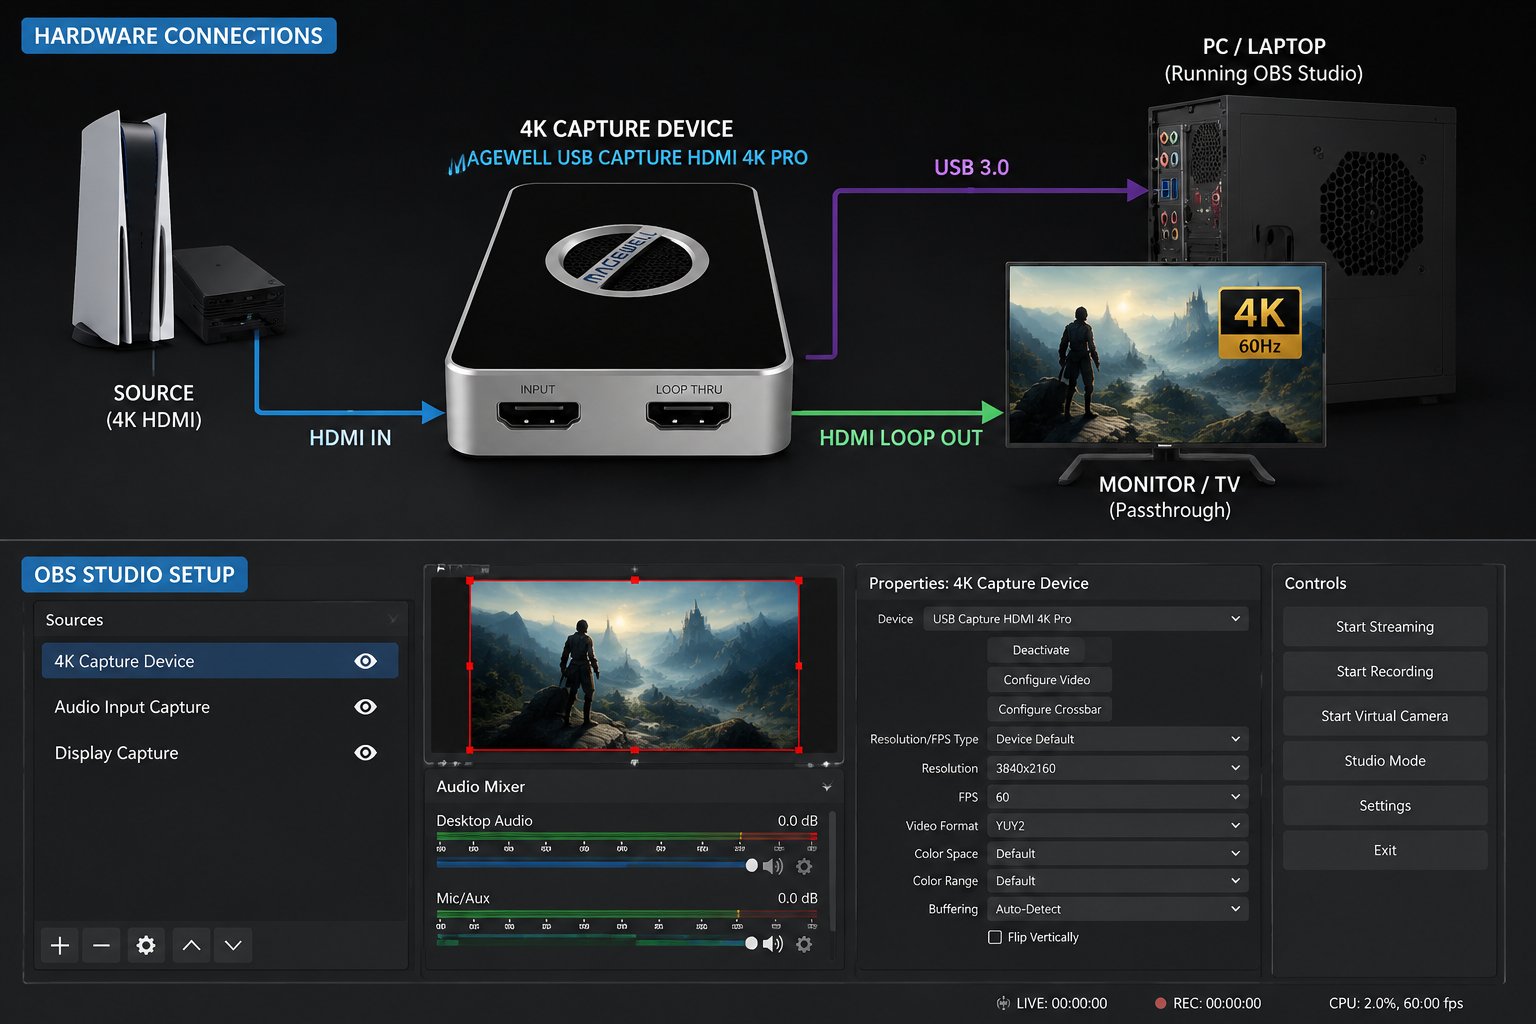Image resolution: width=1536 pixels, height=1024 pixels.
Task: Click the LIVE status broadcast icon
Action: 1003,1003
